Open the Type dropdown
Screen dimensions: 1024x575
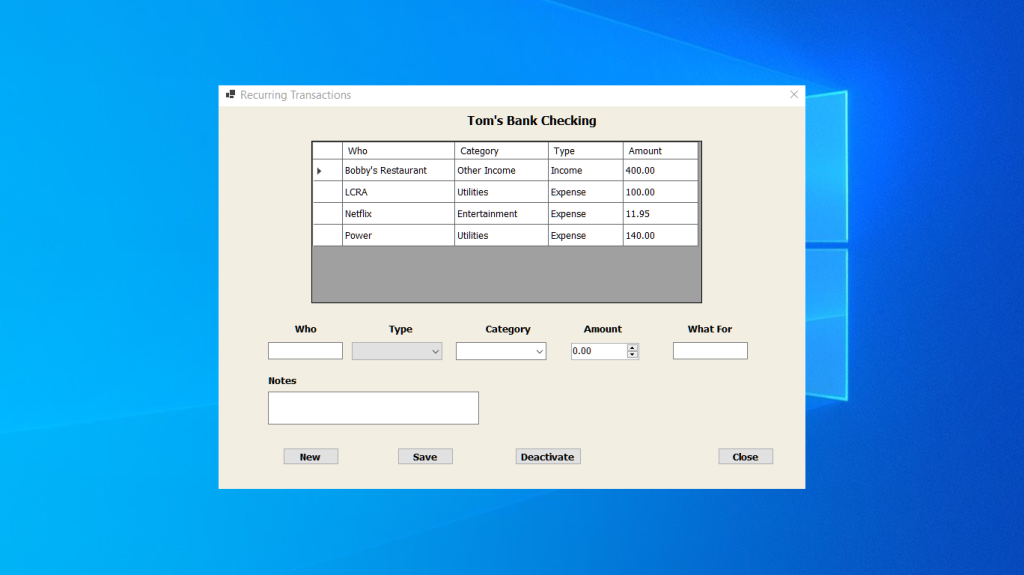coord(397,352)
